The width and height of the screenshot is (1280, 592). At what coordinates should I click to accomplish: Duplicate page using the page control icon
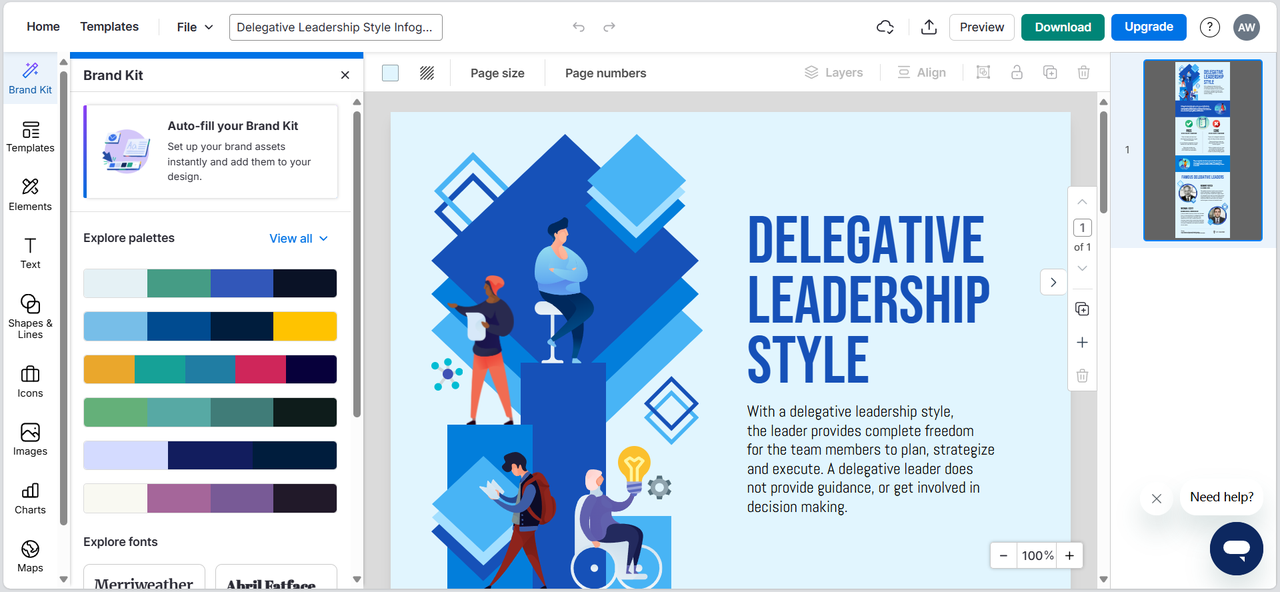[1082, 309]
